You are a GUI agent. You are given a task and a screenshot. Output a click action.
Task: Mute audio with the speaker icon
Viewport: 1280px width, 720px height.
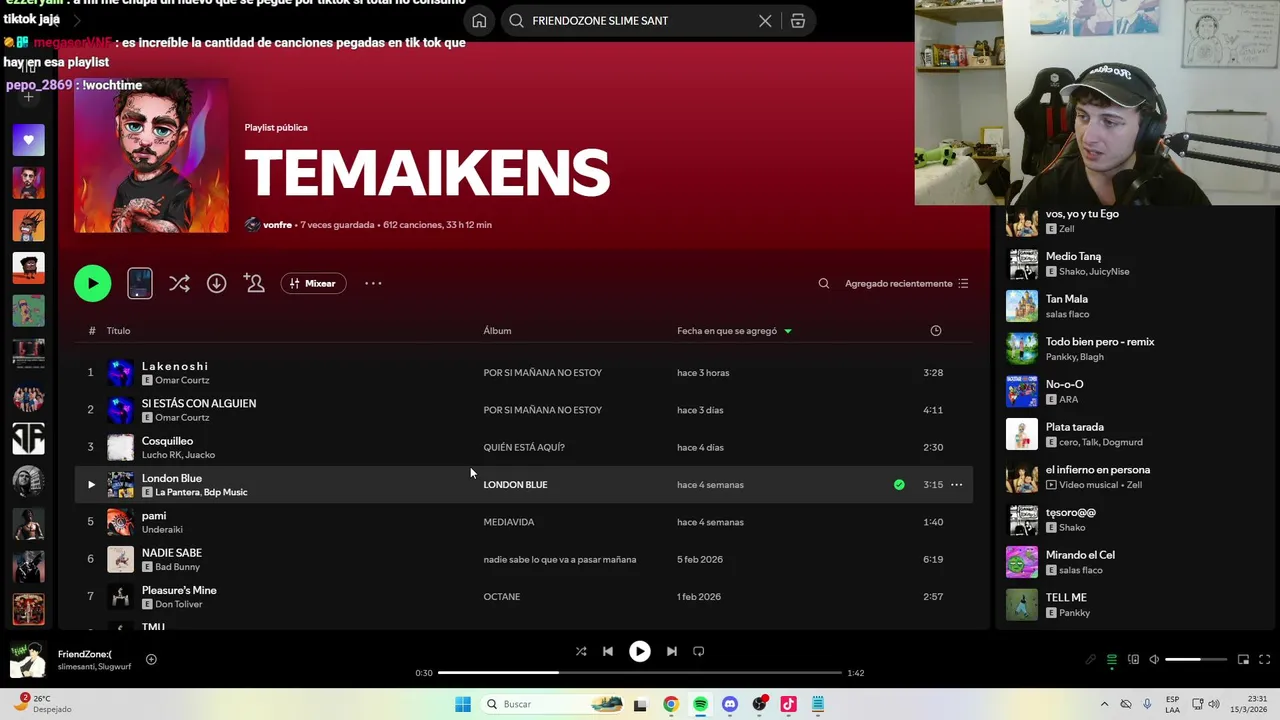pyautogui.click(x=1154, y=660)
